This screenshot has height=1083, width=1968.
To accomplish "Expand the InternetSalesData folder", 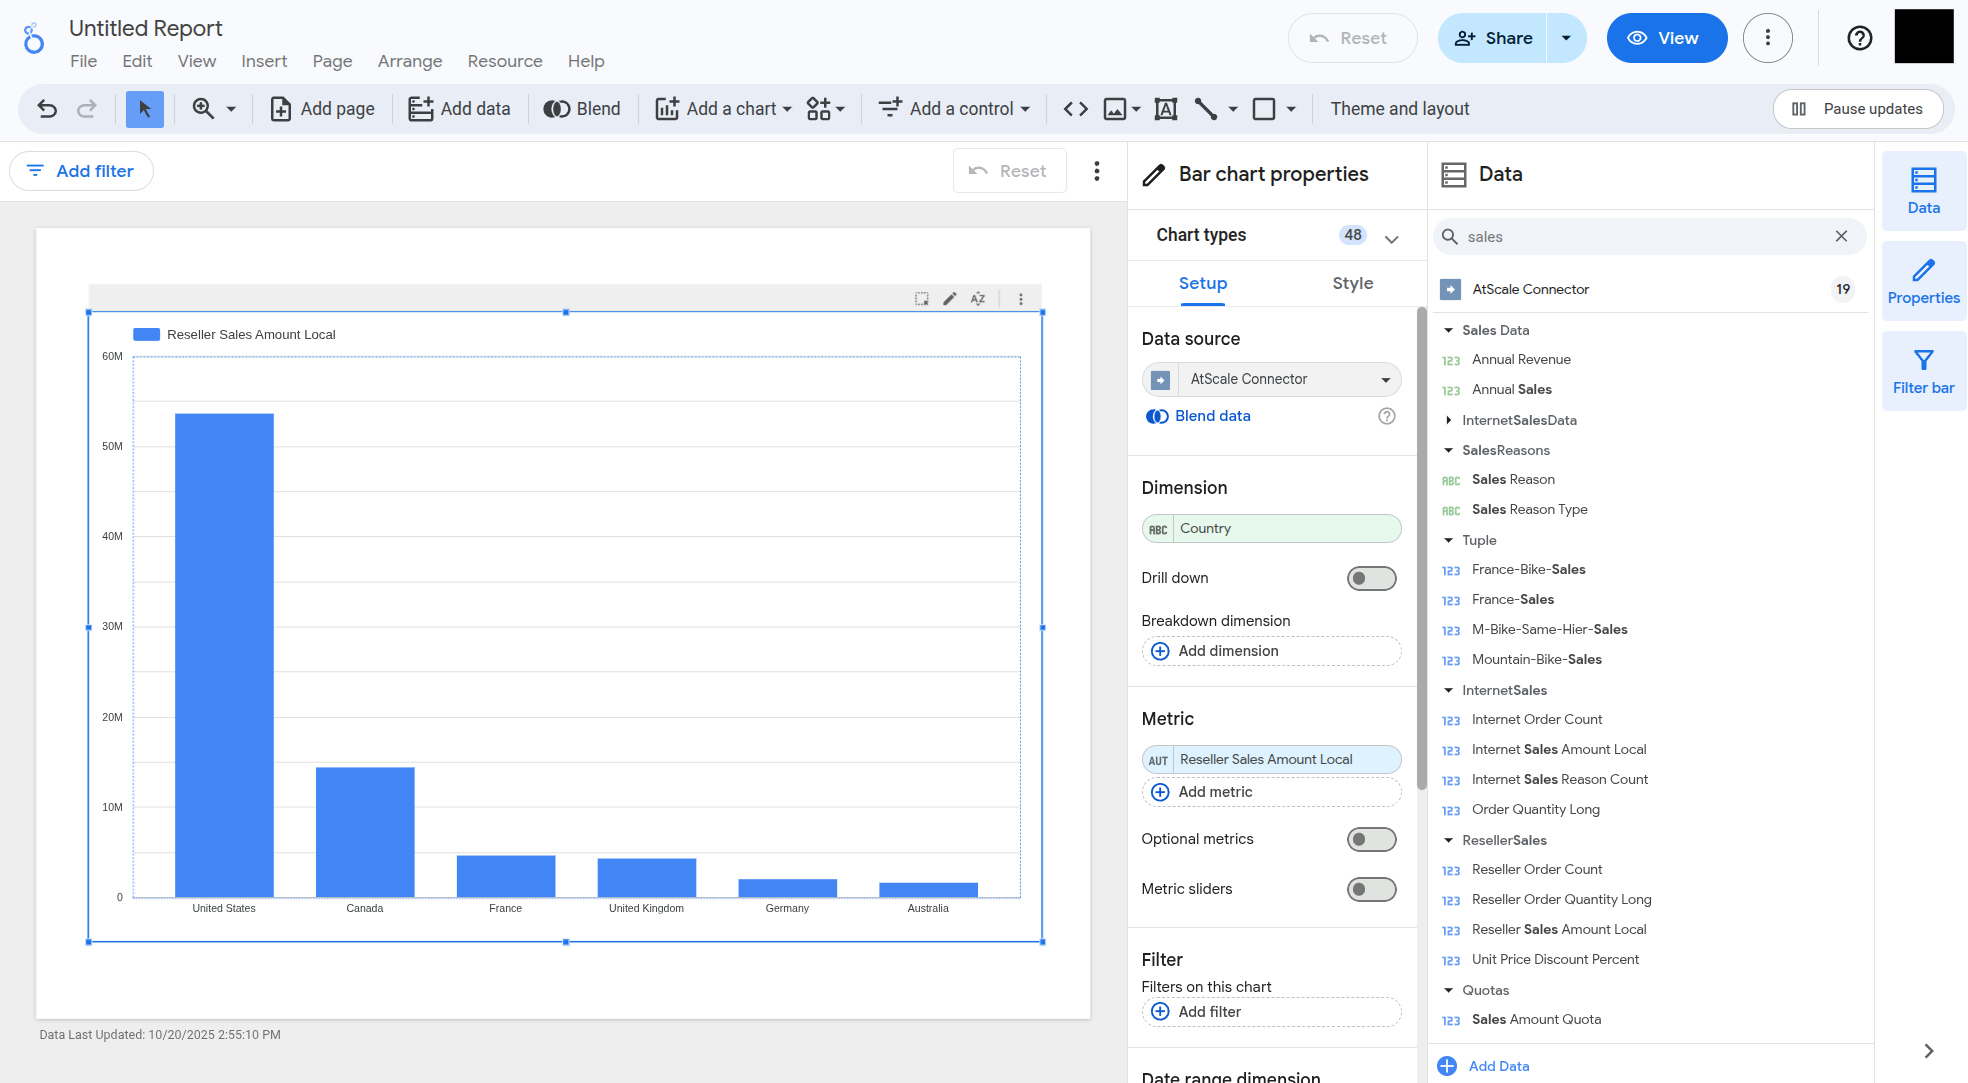I will point(1449,420).
